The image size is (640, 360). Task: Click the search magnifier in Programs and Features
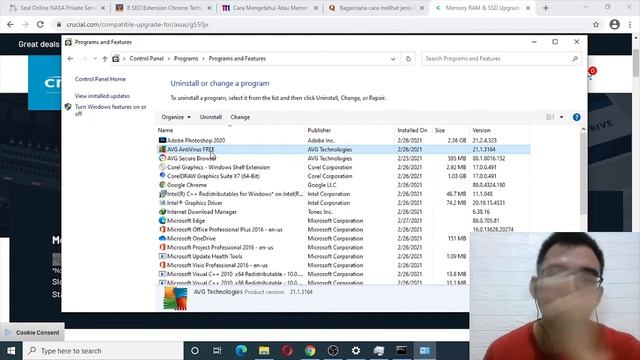pos(575,59)
